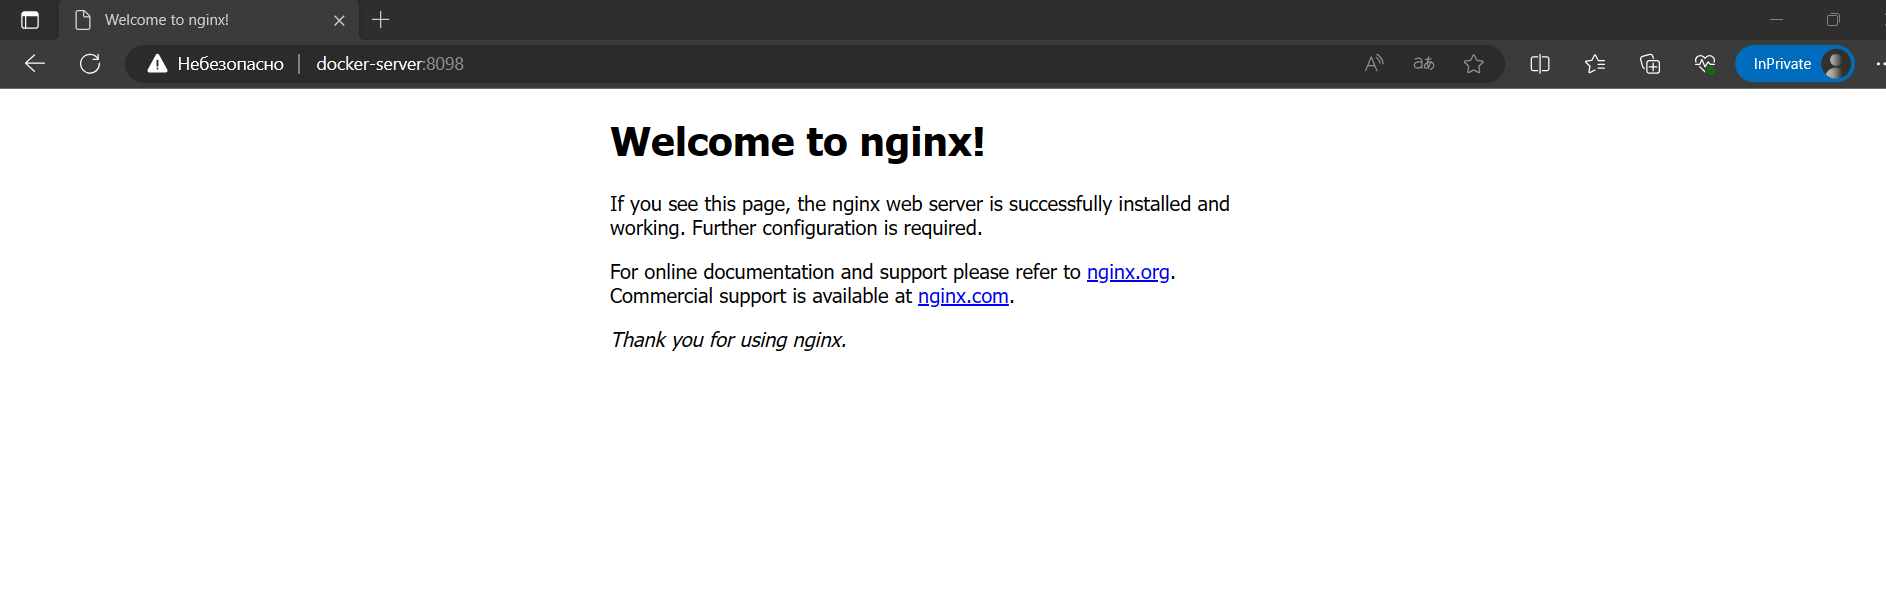Minimize the browser window
The image size is (1886, 609).
tap(1776, 20)
